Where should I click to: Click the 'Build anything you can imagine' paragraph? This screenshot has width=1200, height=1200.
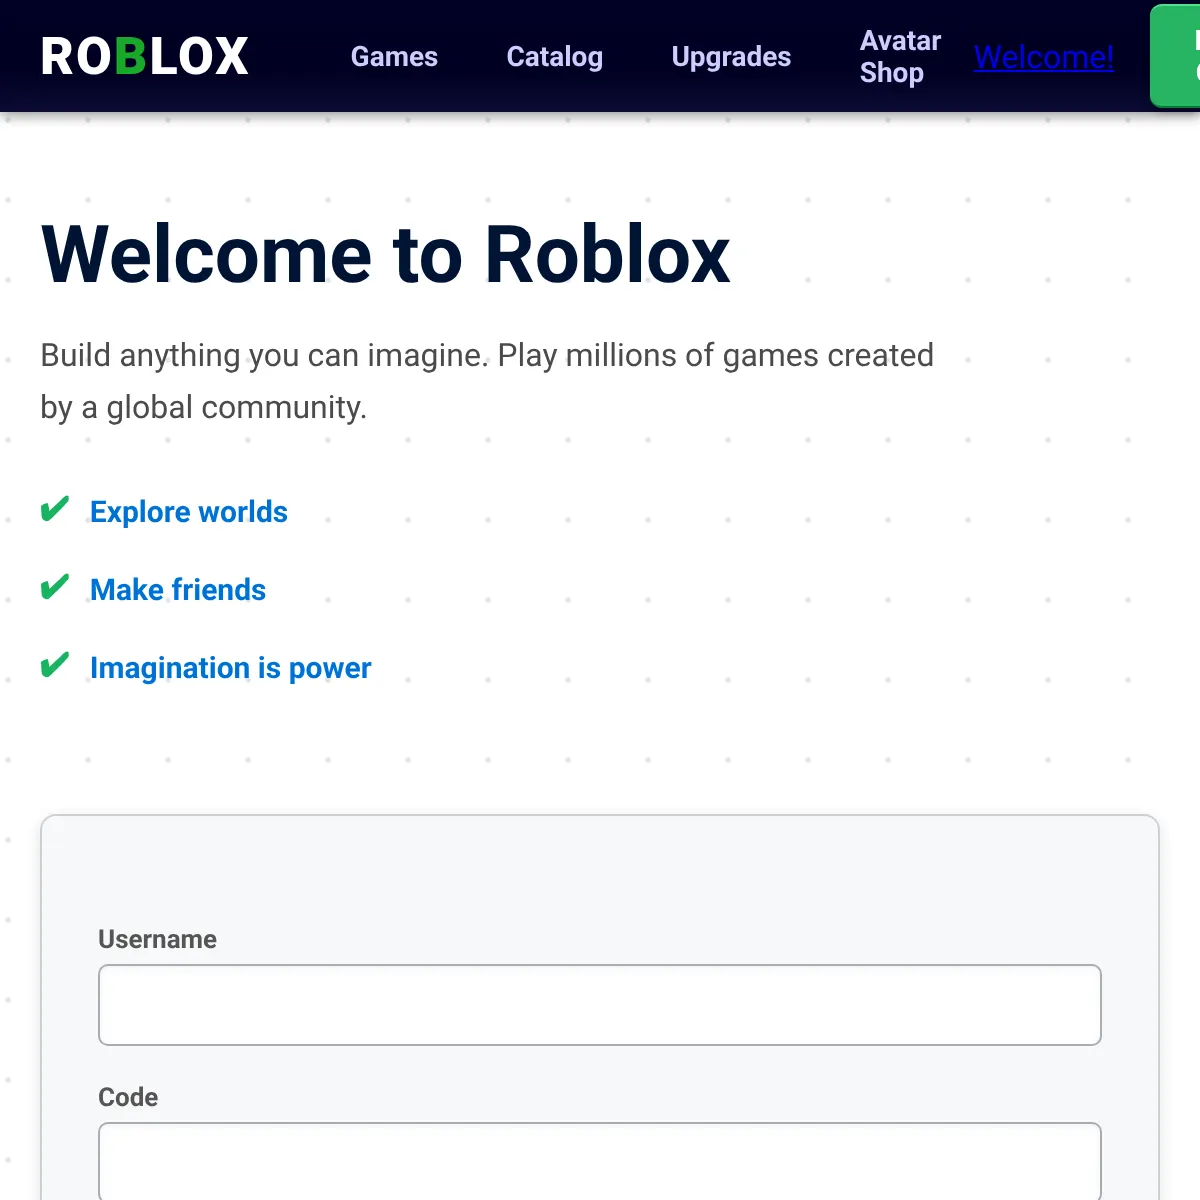tap(487, 381)
